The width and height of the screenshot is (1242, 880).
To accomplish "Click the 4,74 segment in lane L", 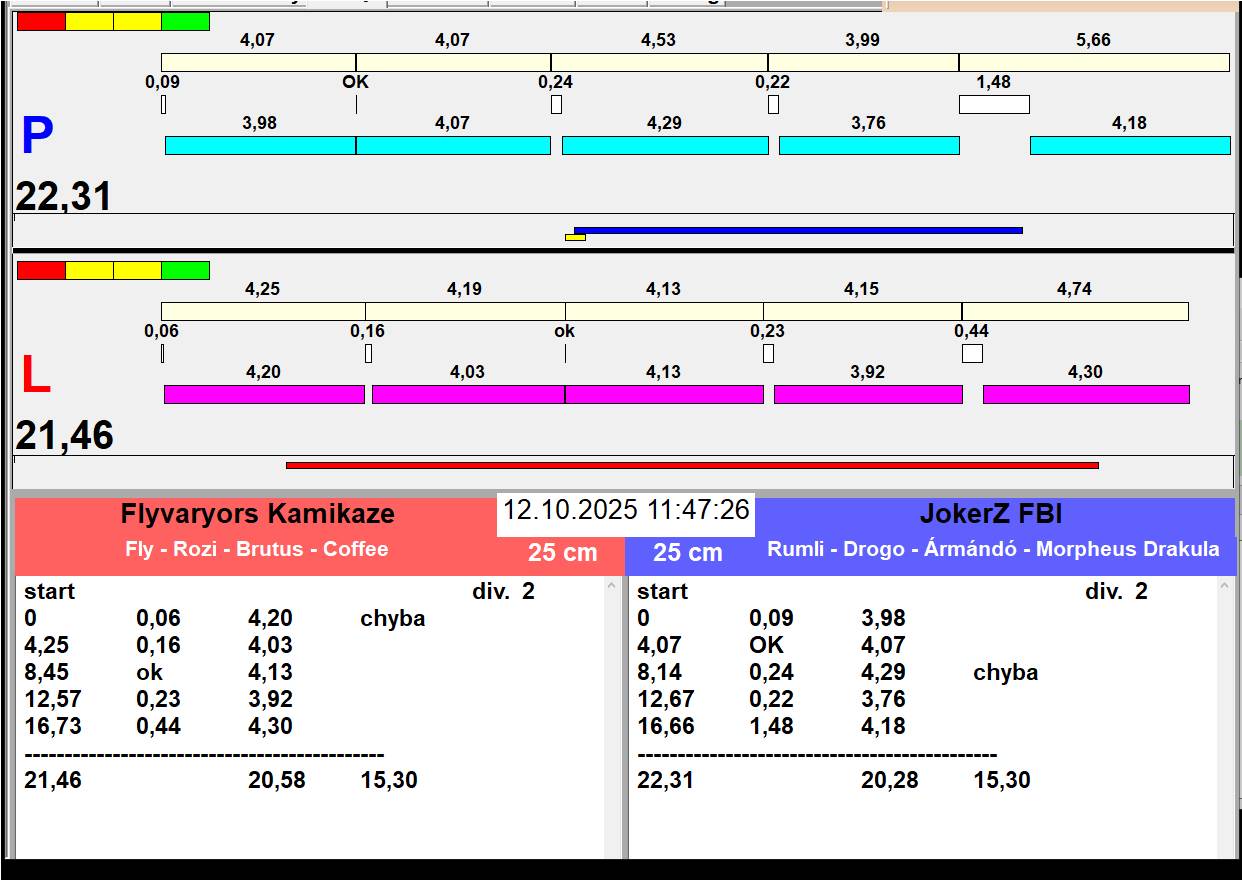I will coord(1075,311).
